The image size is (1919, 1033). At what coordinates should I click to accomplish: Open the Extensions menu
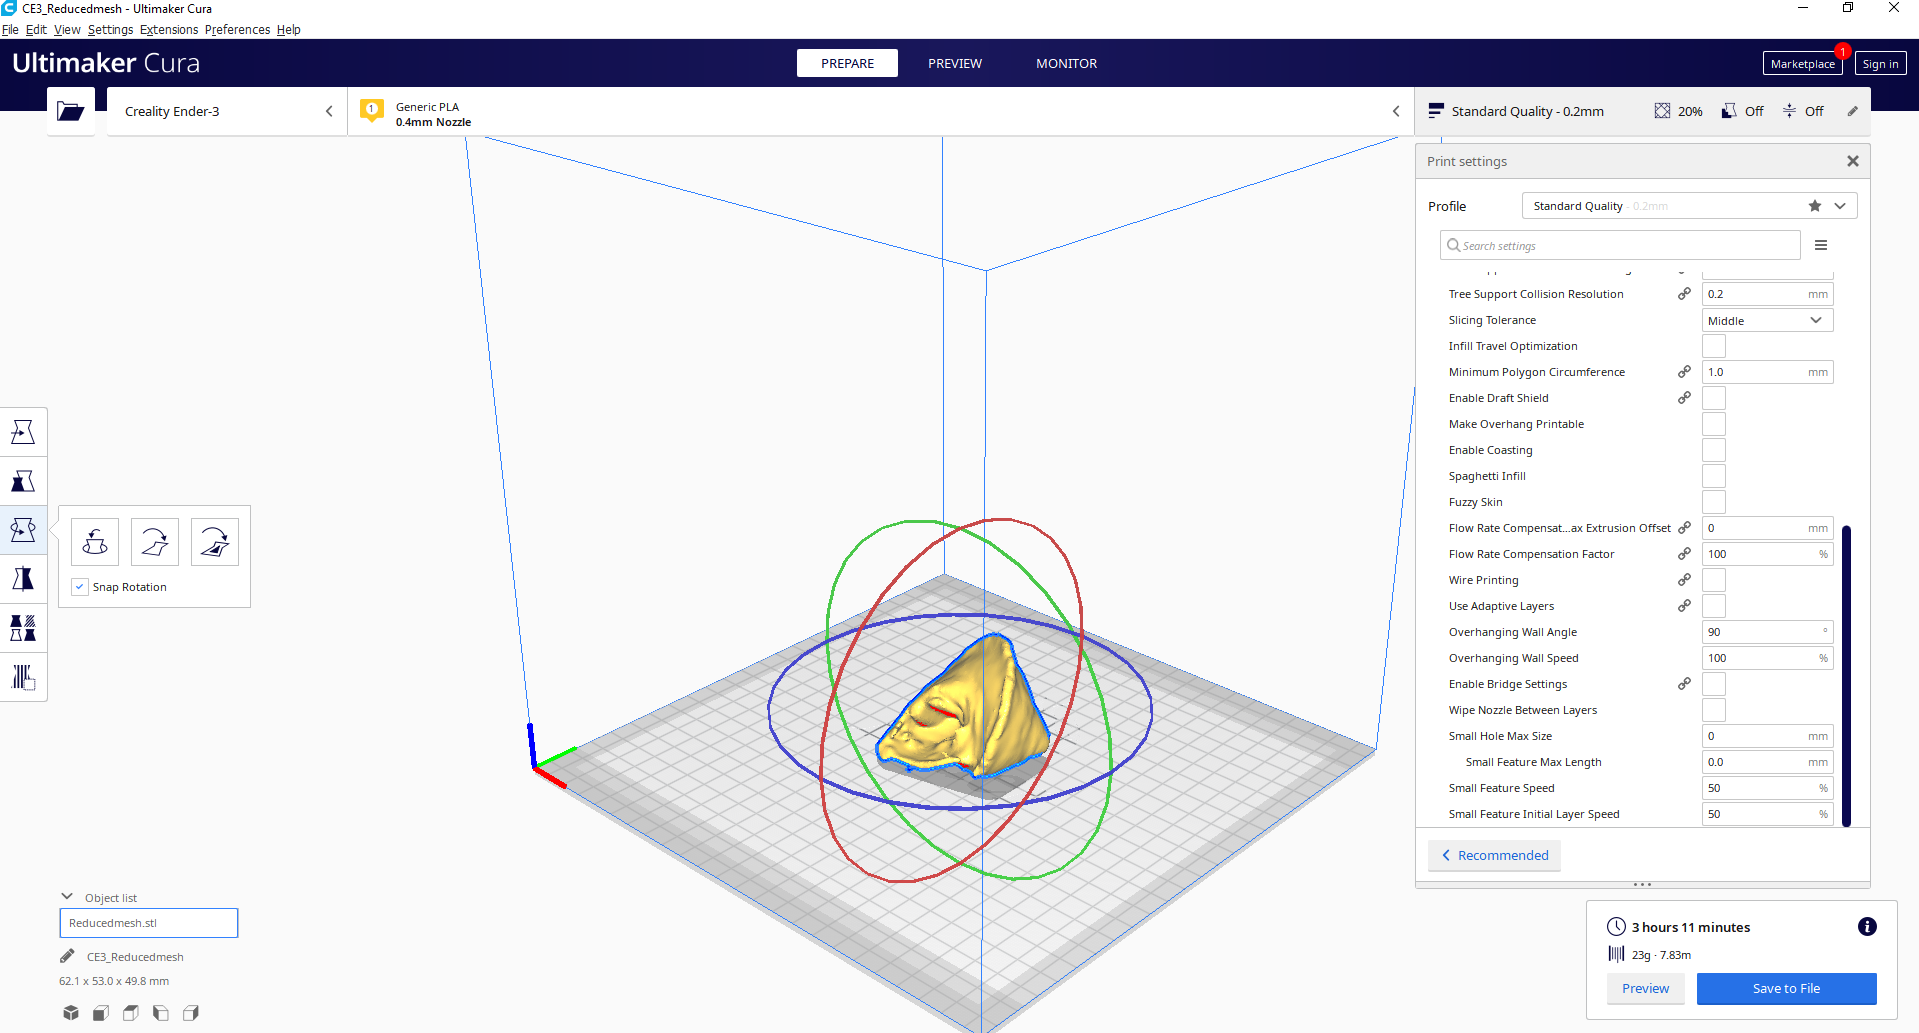pyautogui.click(x=169, y=30)
